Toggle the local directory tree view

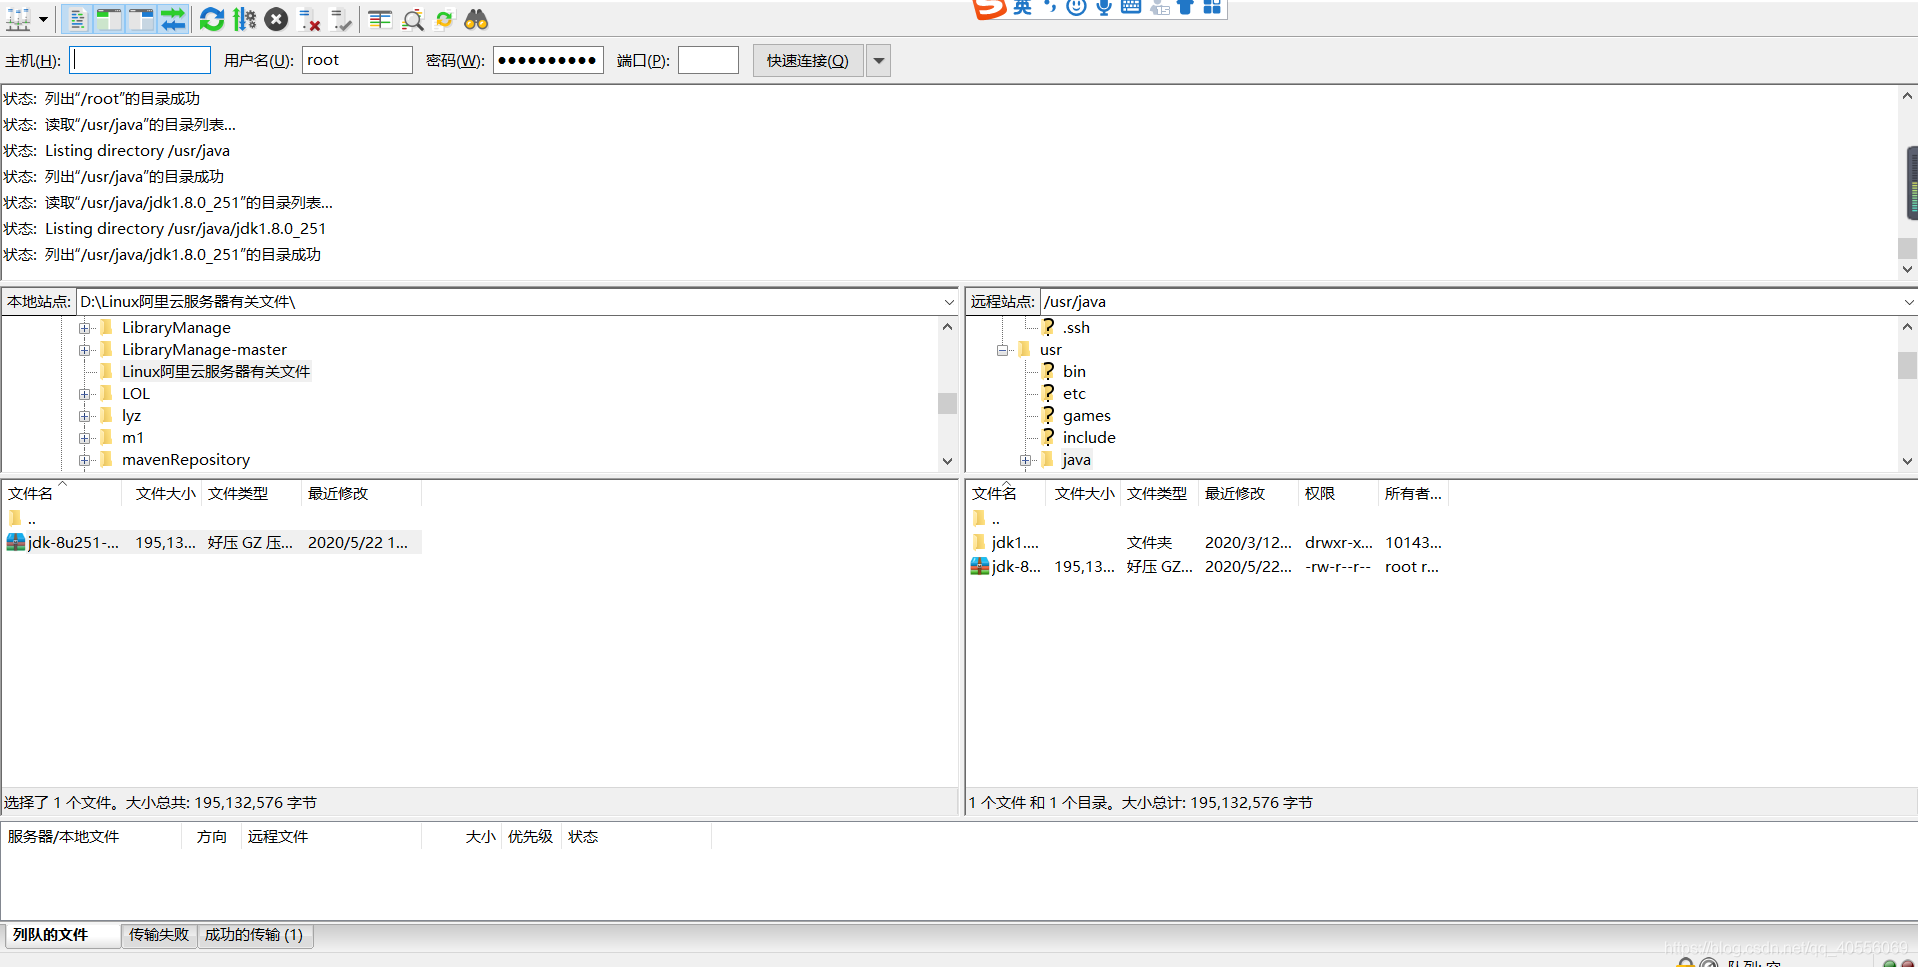pos(109,19)
